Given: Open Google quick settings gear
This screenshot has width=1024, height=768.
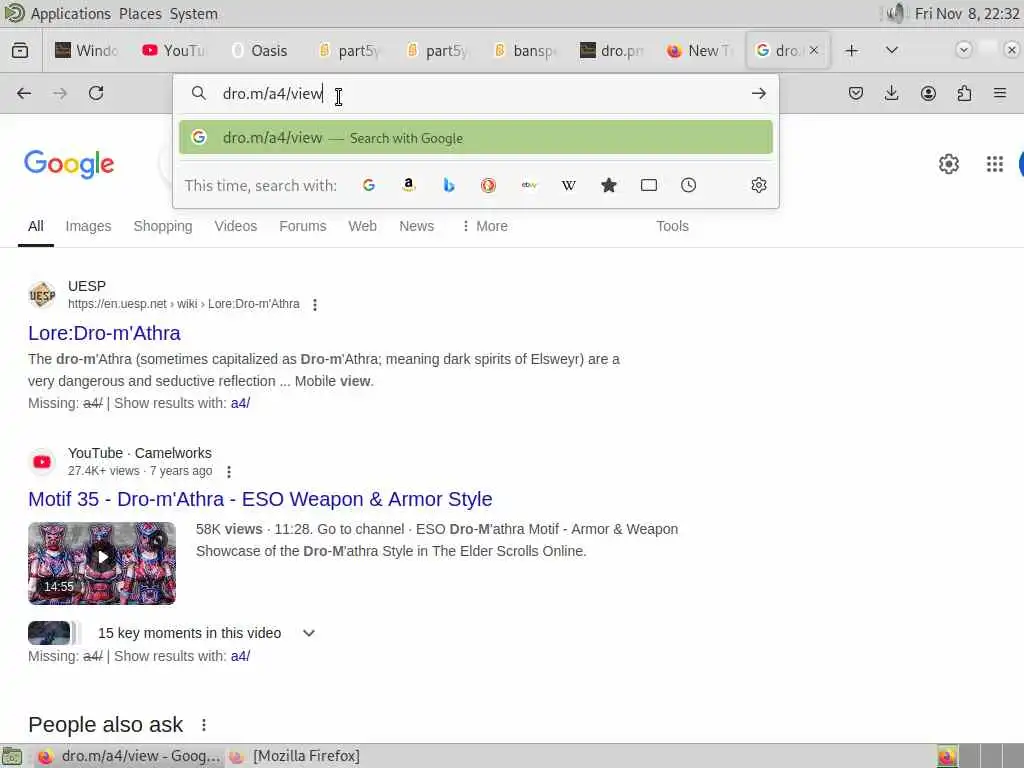Looking at the screenshot, I should click(x=948, y=164).
